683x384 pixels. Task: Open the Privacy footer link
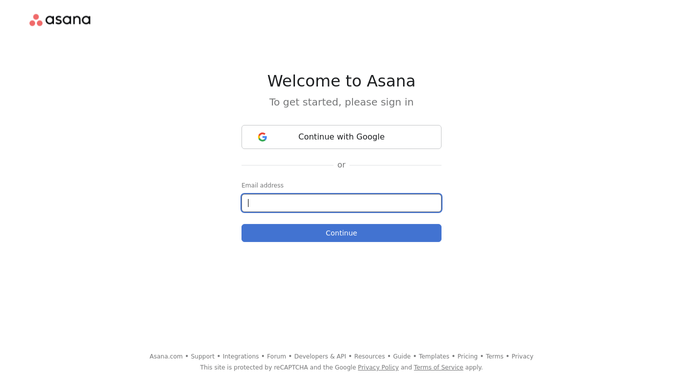point(522,356)
